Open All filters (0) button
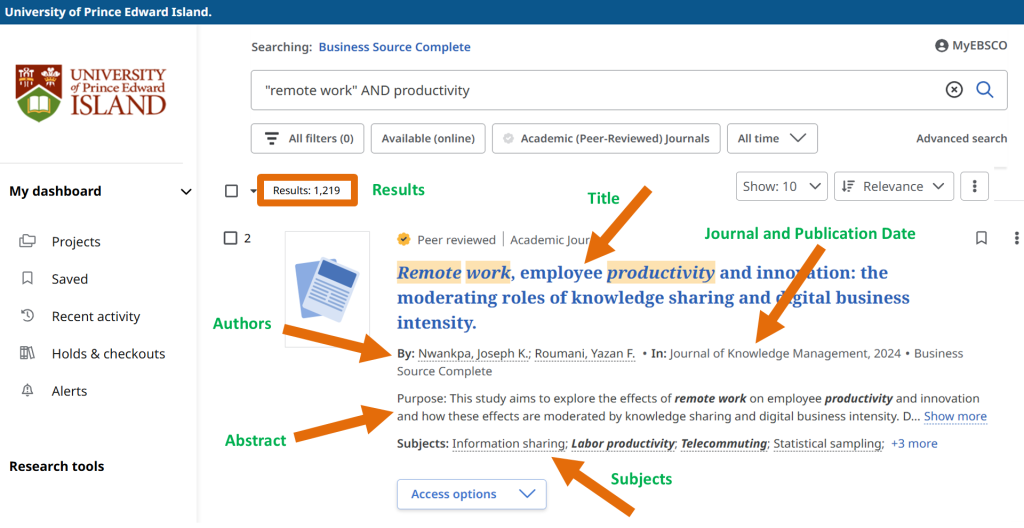The width and height of the screenshot is (1024, 528). pyautogui.click(x=308, y=139)
